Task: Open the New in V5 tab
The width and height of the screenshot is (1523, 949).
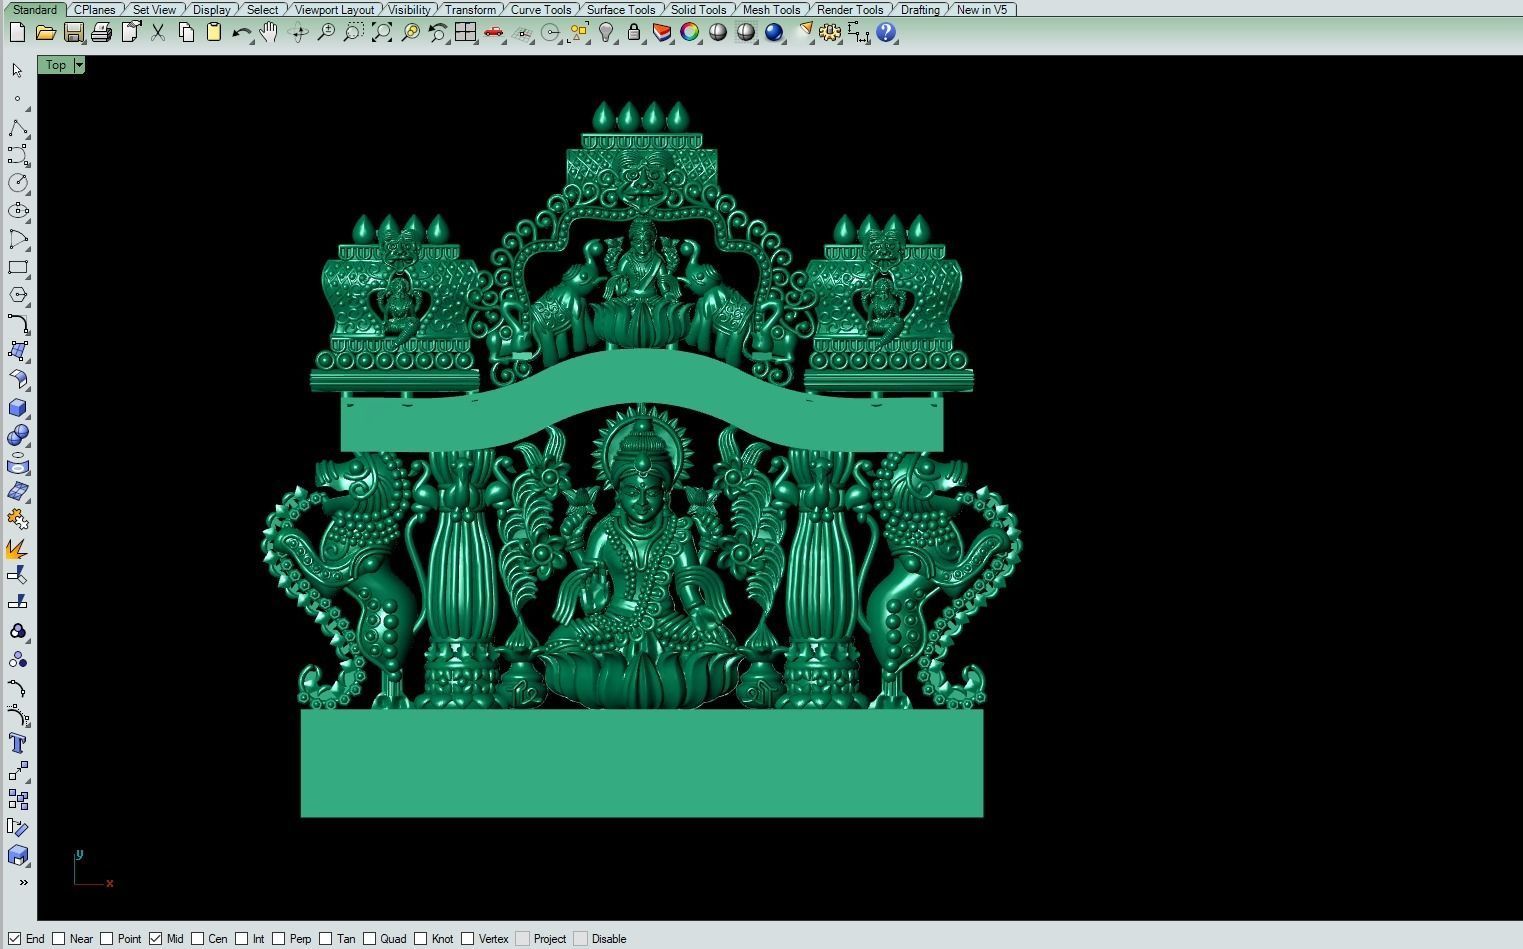Action: pyautogui.click(x=982, y=9)
